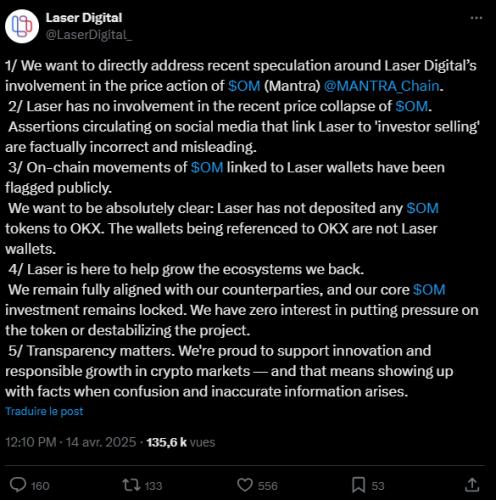Click $OM after 'price collapse of'
The image size is (496, 500).
click(412, 106)
